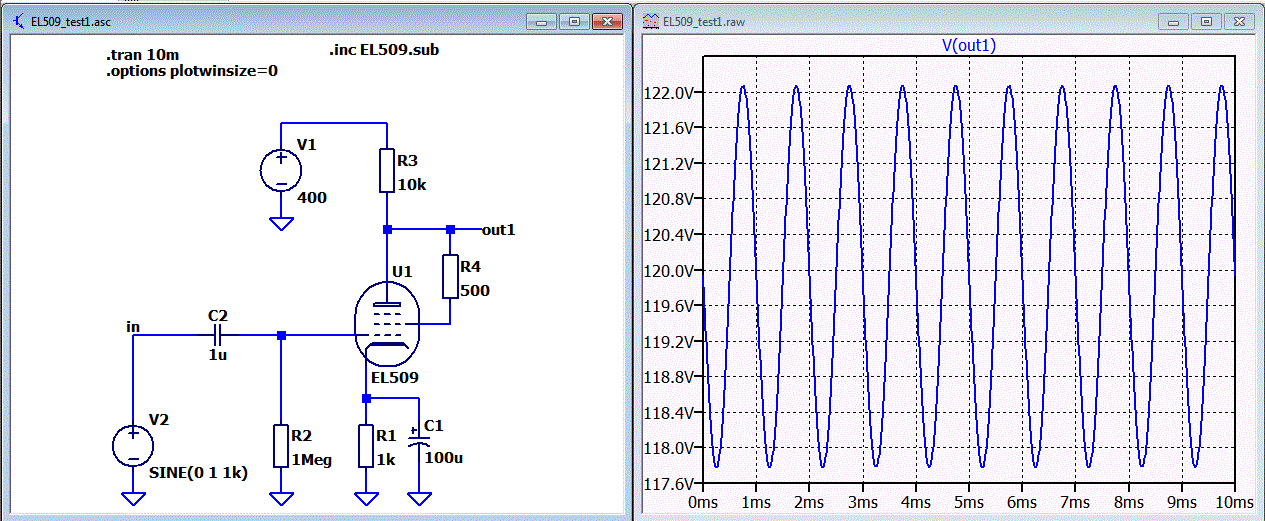
Task: Maximize the EL509_test1.asc schematic window
Action: (574, 20)
